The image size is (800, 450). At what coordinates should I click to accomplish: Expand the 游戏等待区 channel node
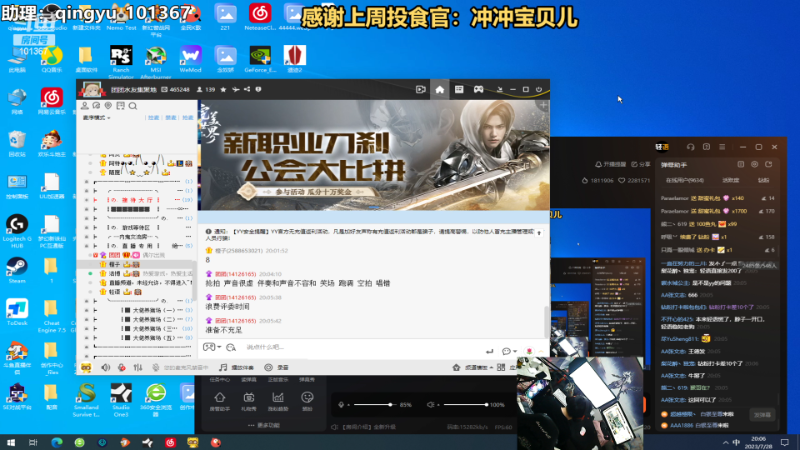click(x=95, y=228)
